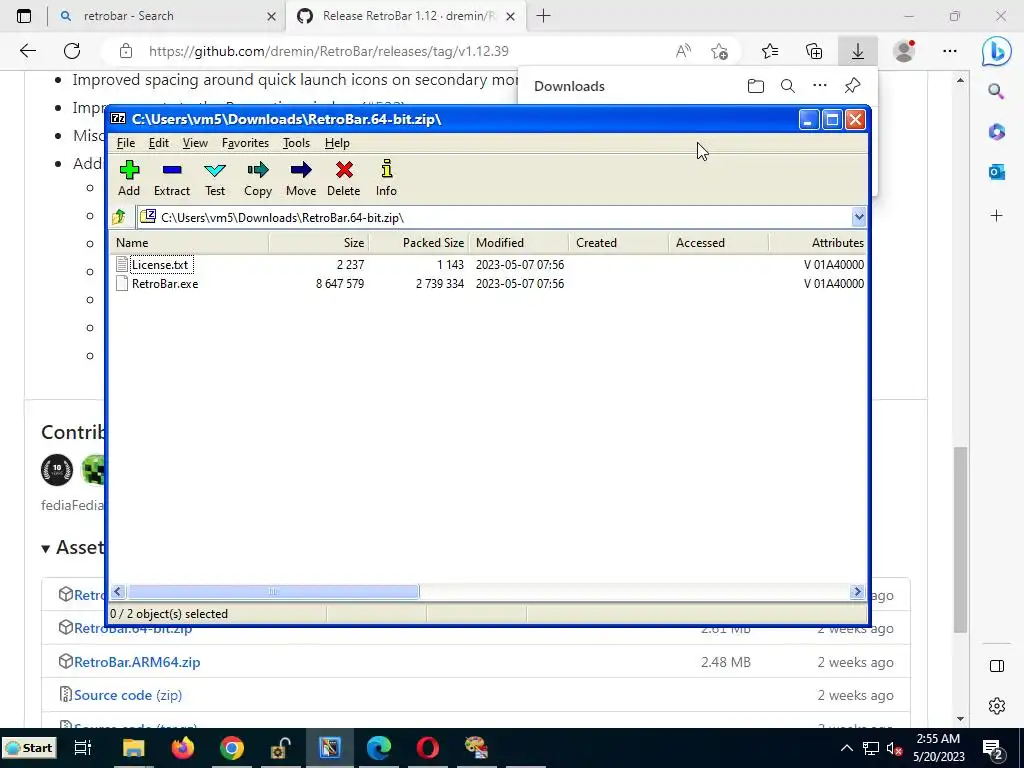Click the 7-Zip archive path field
Viewport: 1024px width, 768px height.
[494, 217]
